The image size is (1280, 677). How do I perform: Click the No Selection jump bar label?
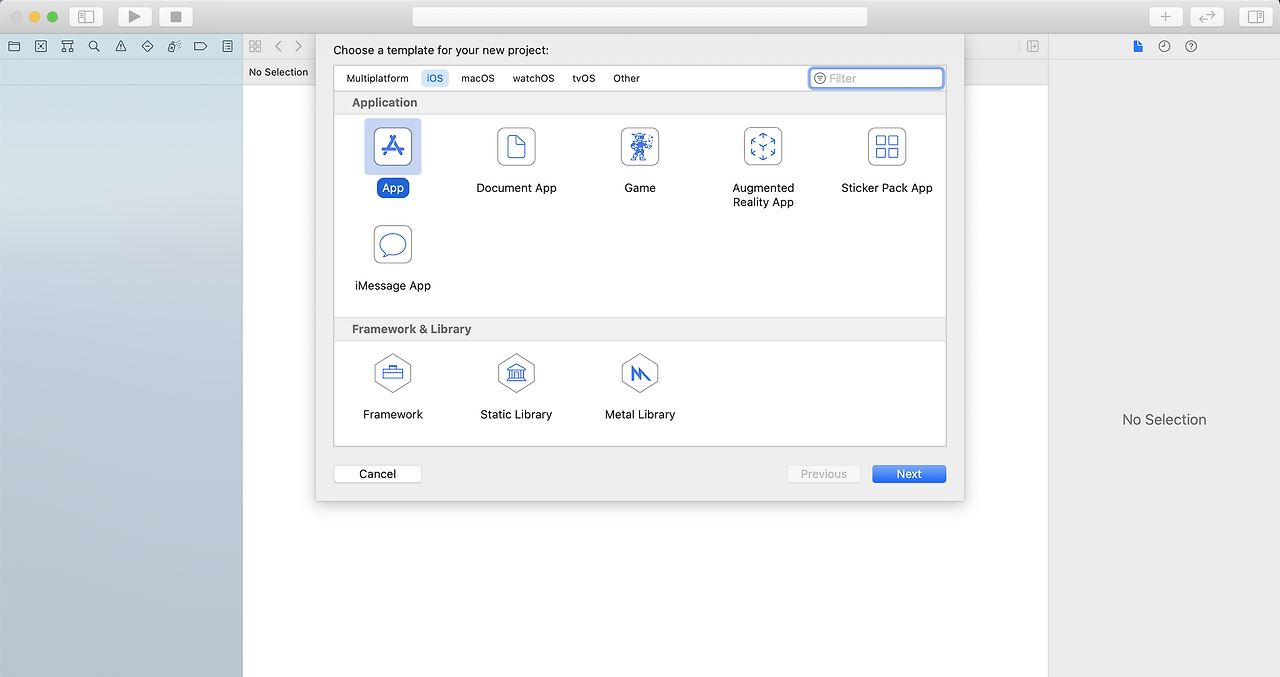click(x=278, y=72)
